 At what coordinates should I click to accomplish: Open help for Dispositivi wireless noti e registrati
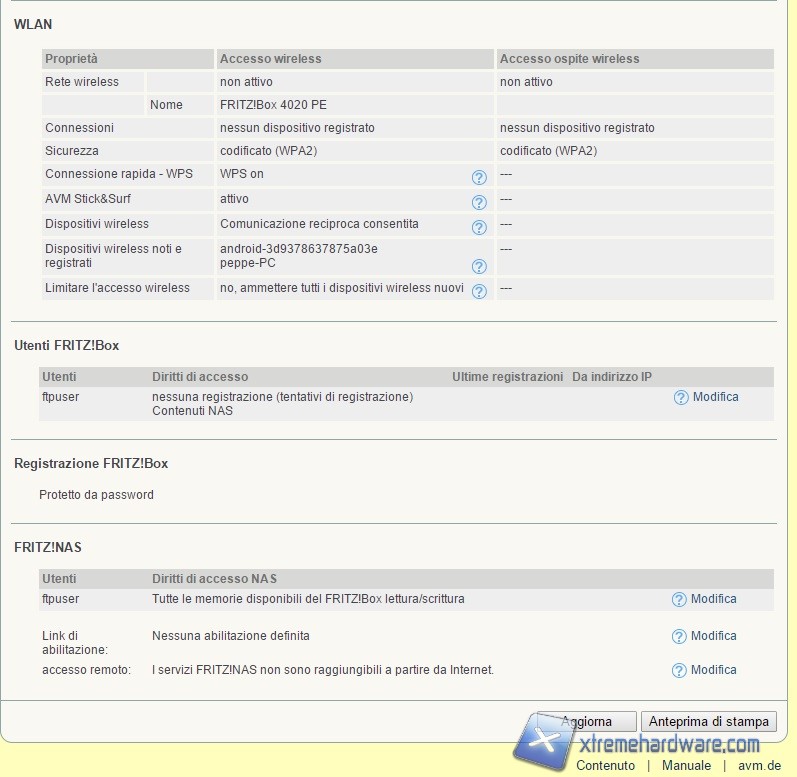click(479, 266)
